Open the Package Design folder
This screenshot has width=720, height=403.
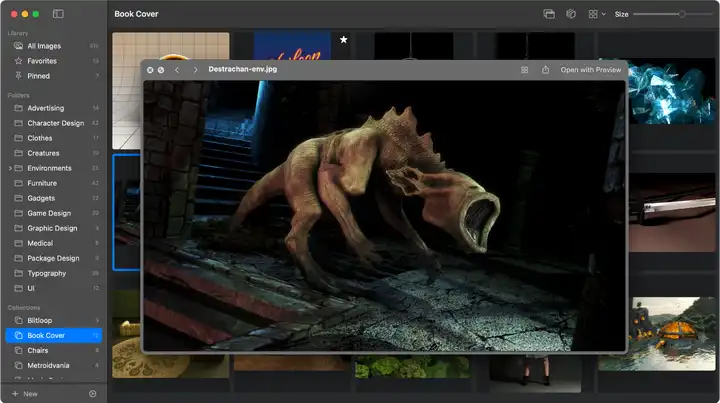[54, 258]
